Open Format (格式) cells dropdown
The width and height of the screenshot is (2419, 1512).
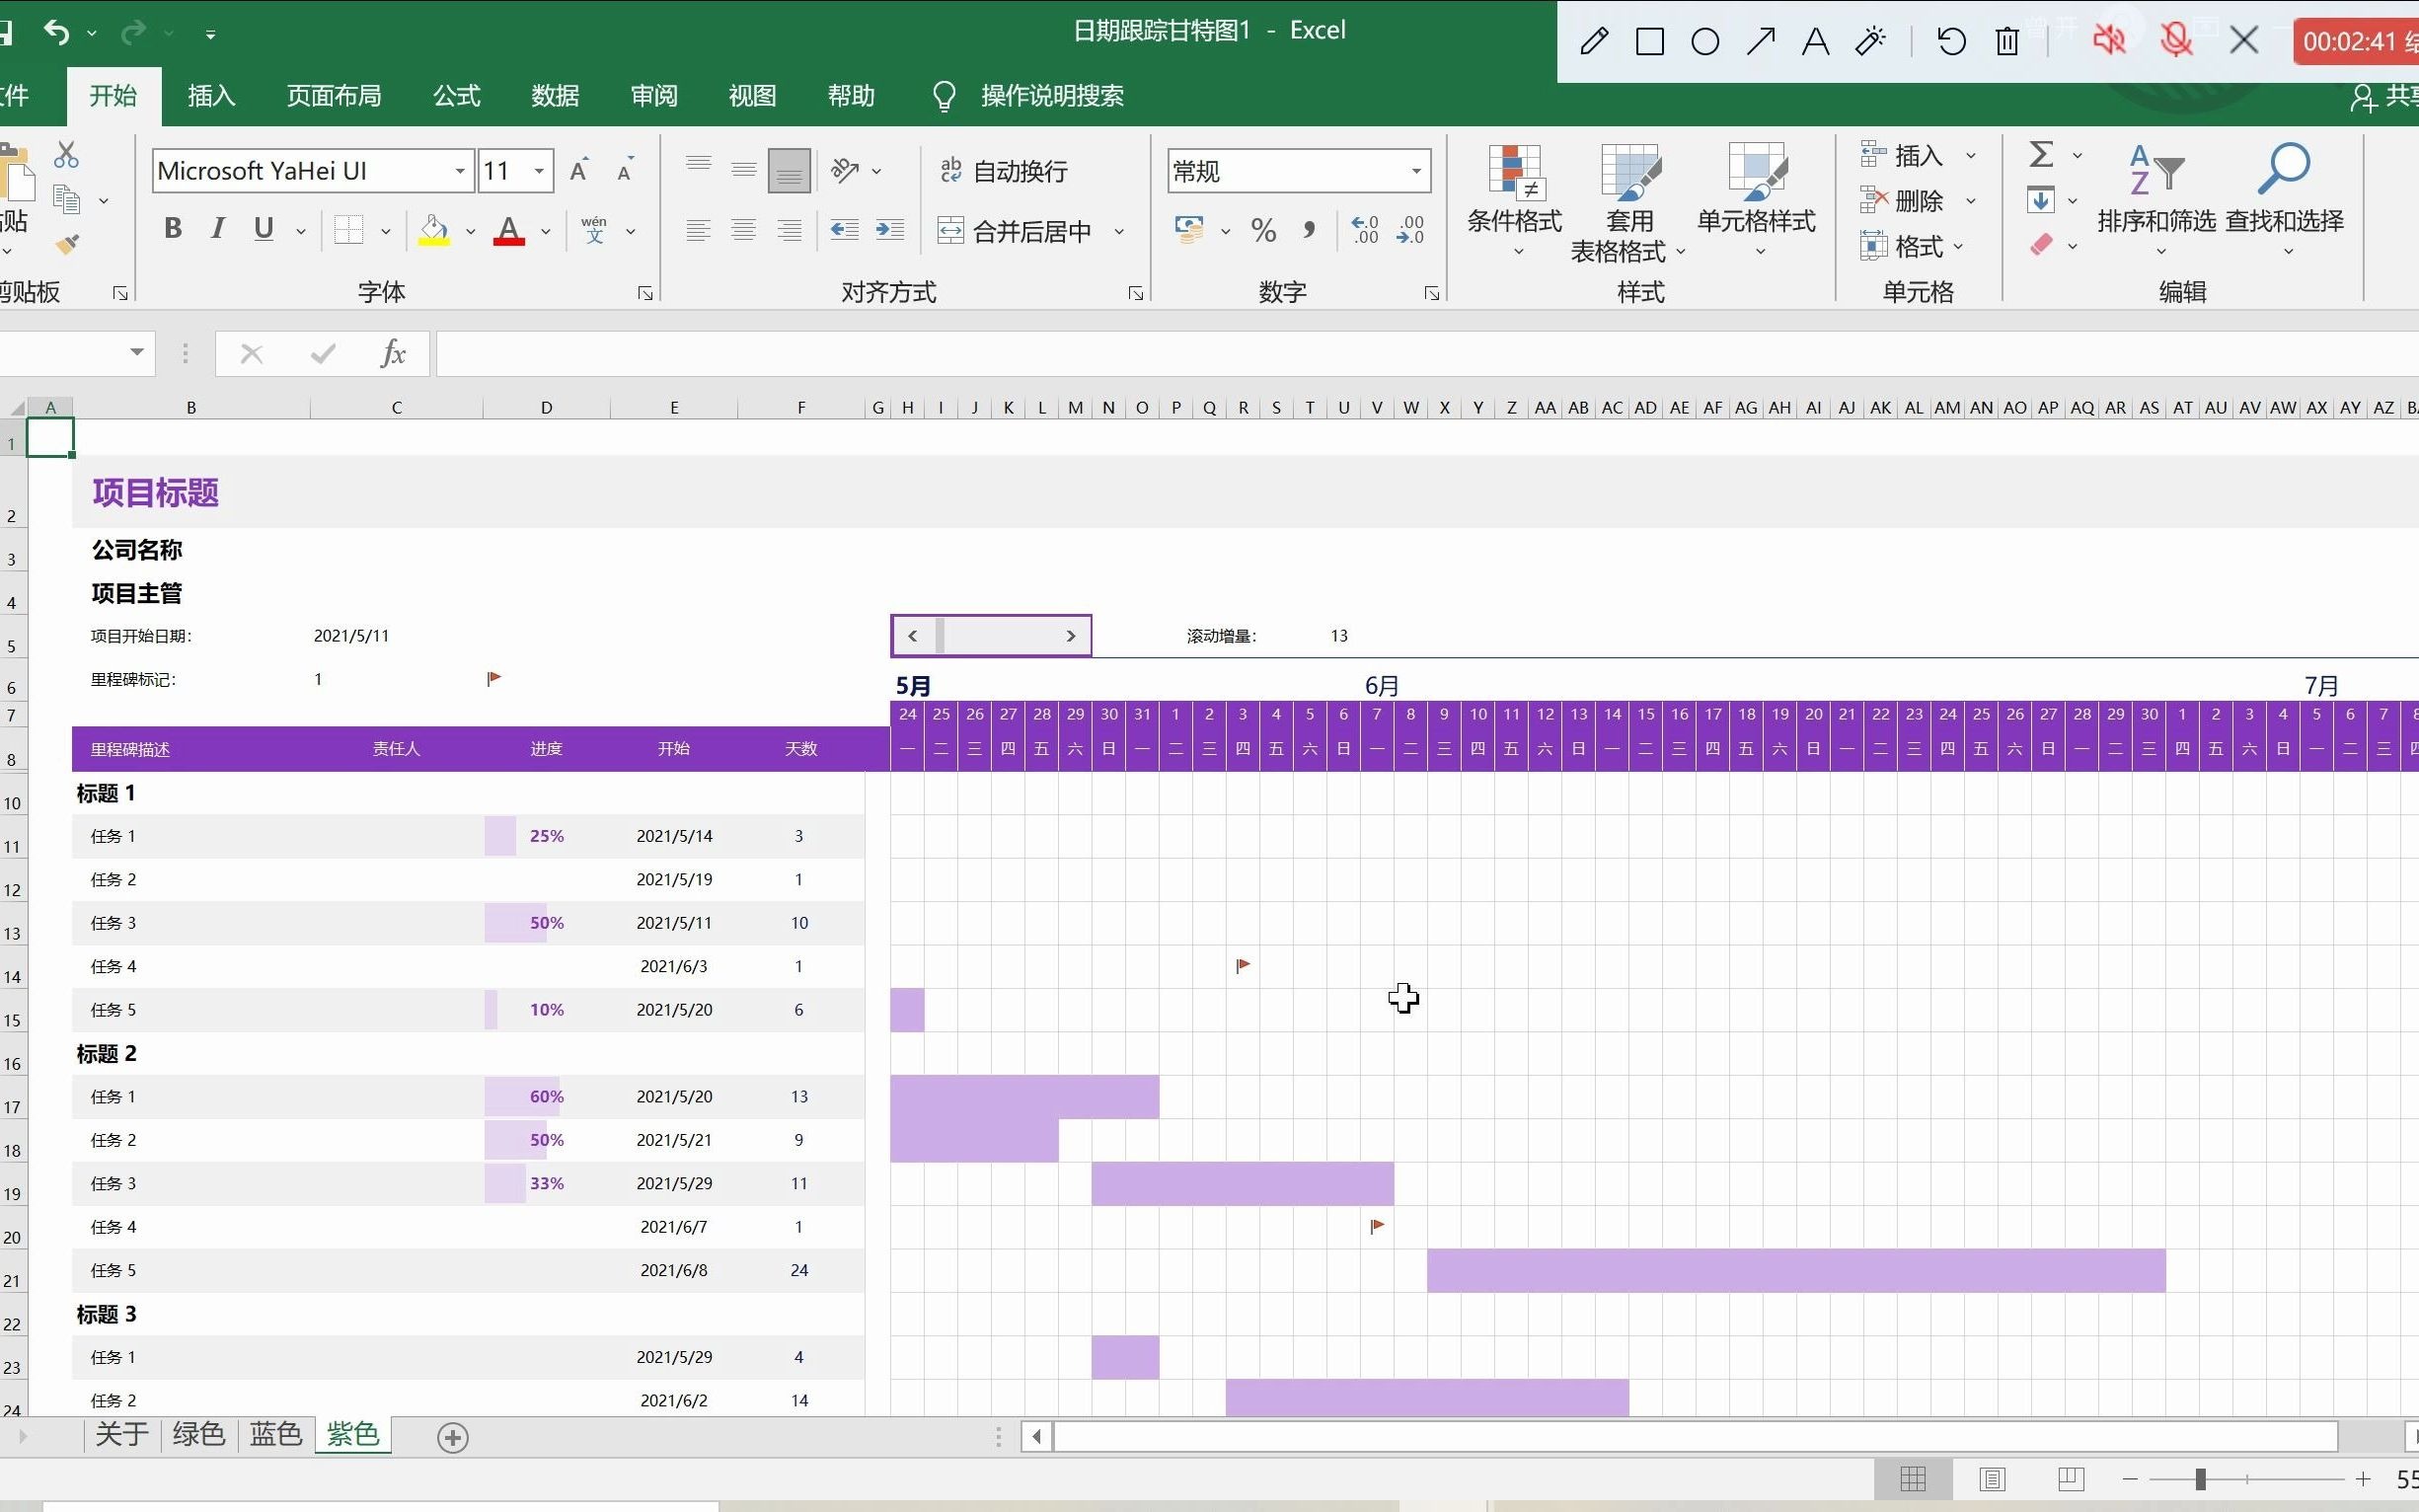pyautogui.click(x=1911, y=246)
